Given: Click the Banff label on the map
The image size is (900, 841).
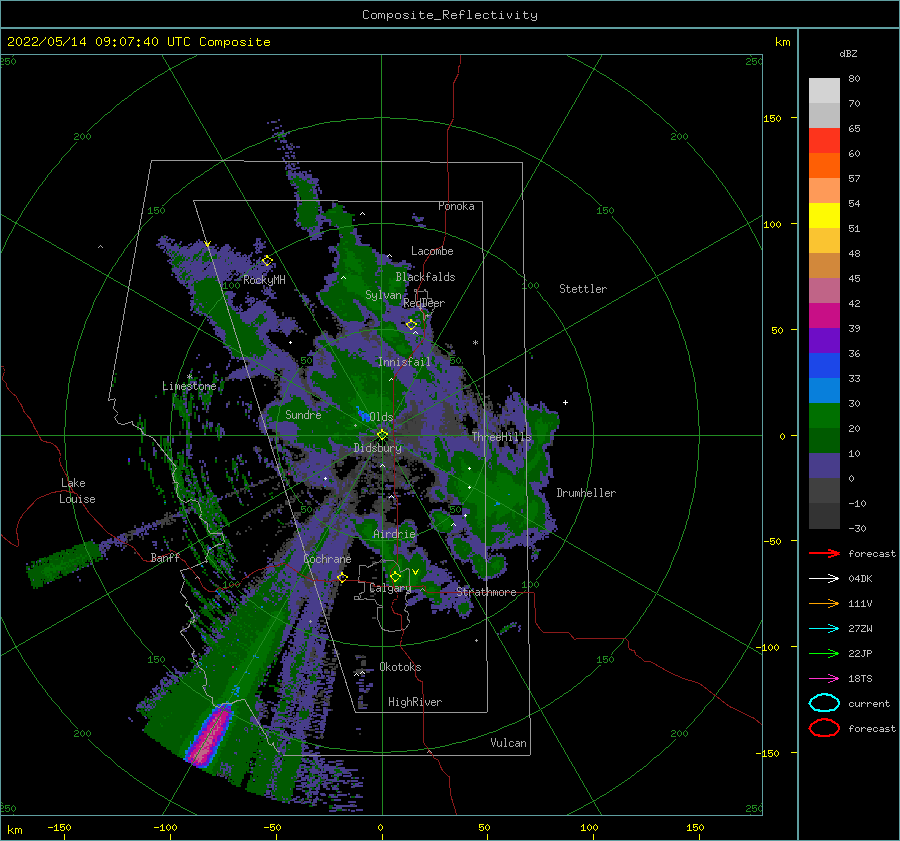Looking at the screenshot, I should [x=165, y=557].
